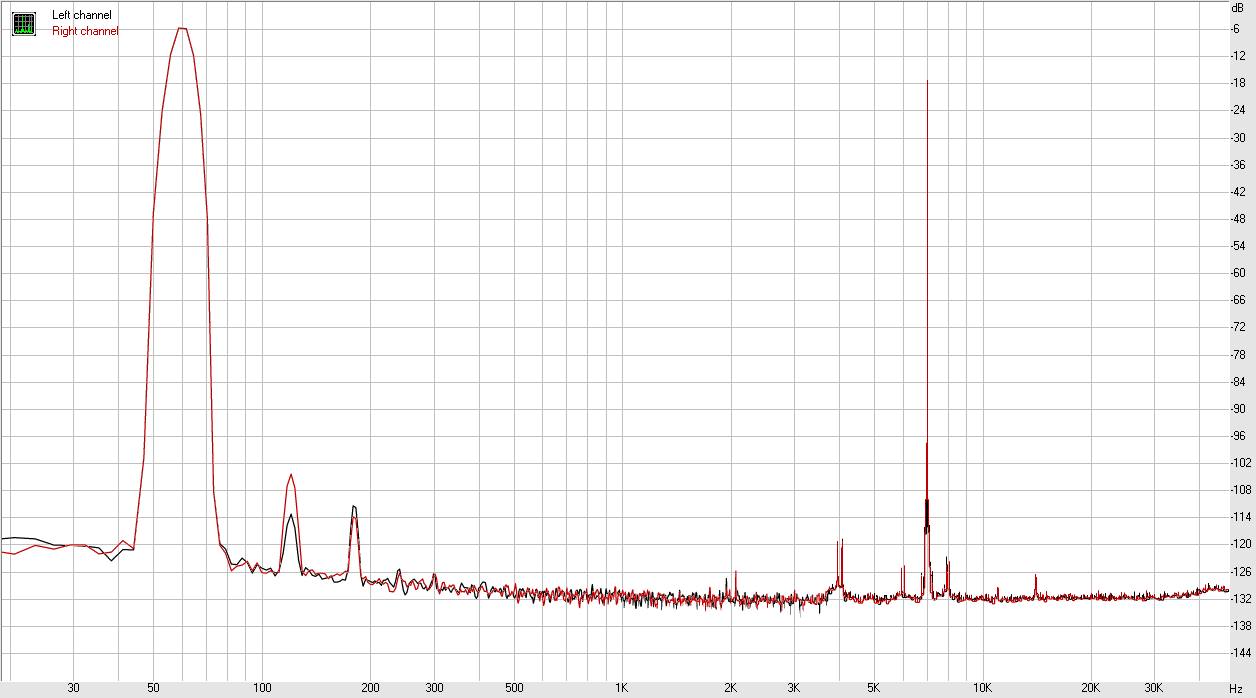Click the -102 dB axis value
The height and width of the screenshot is (698, 1256).
(x=1240, y=463)
